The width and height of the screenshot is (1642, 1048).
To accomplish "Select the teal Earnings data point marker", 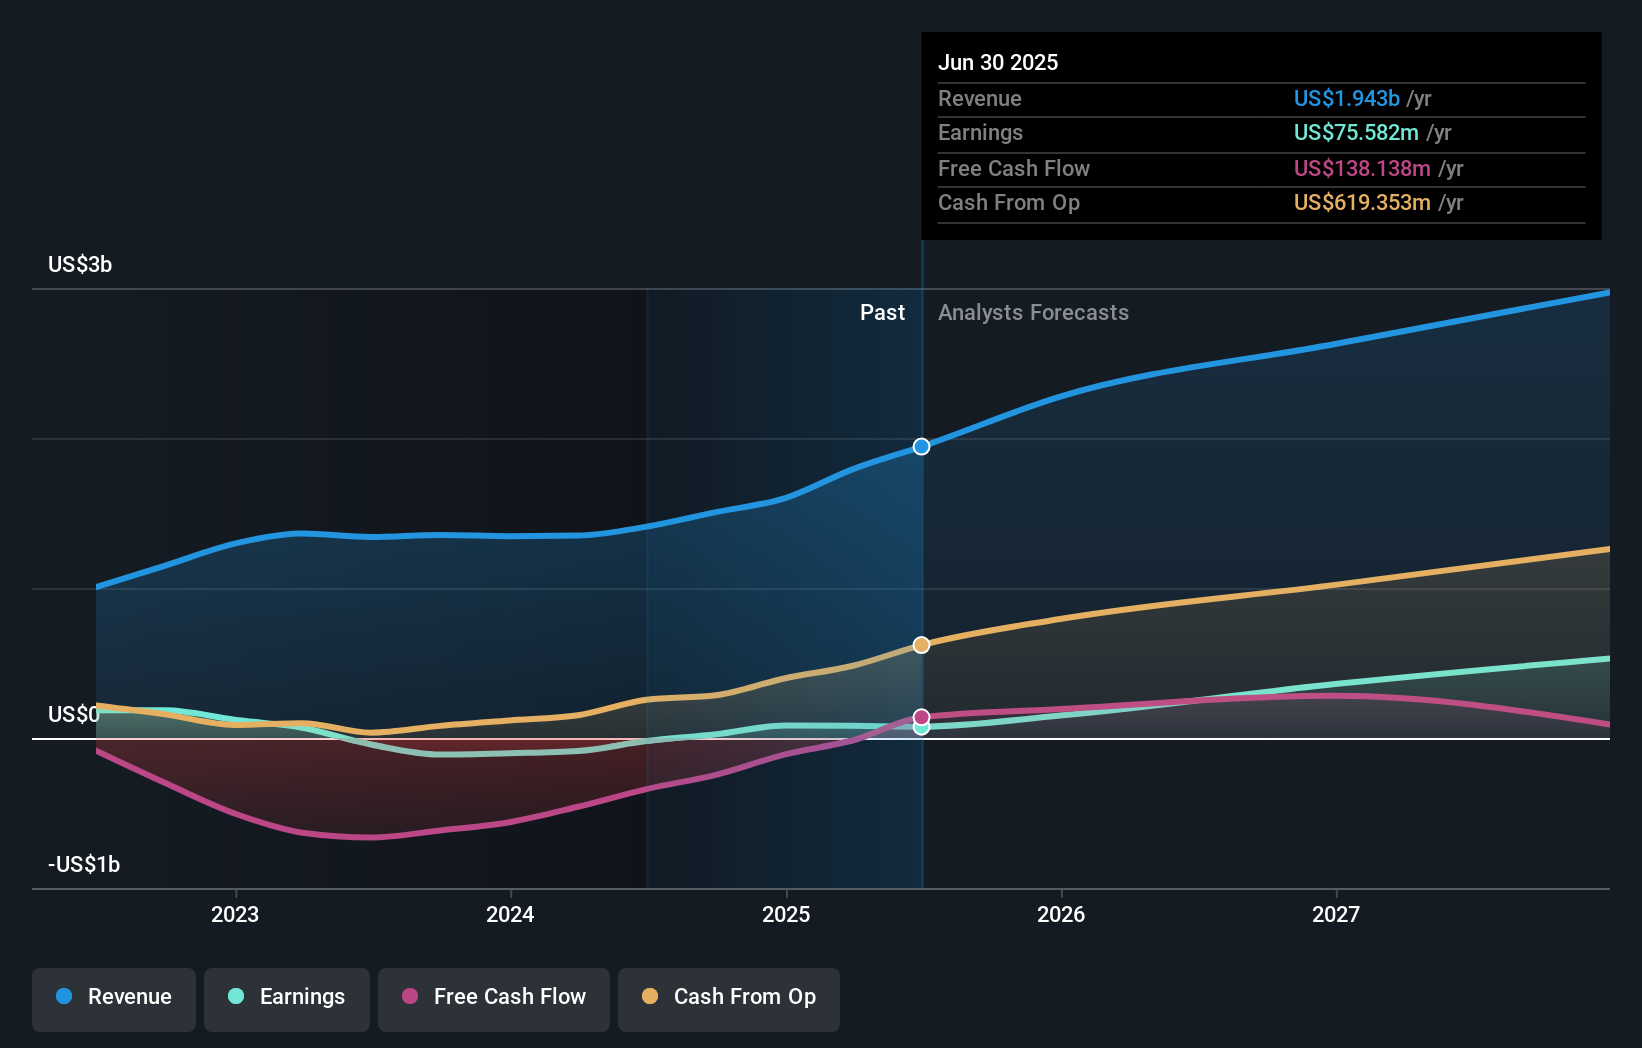I will (920, 729).
